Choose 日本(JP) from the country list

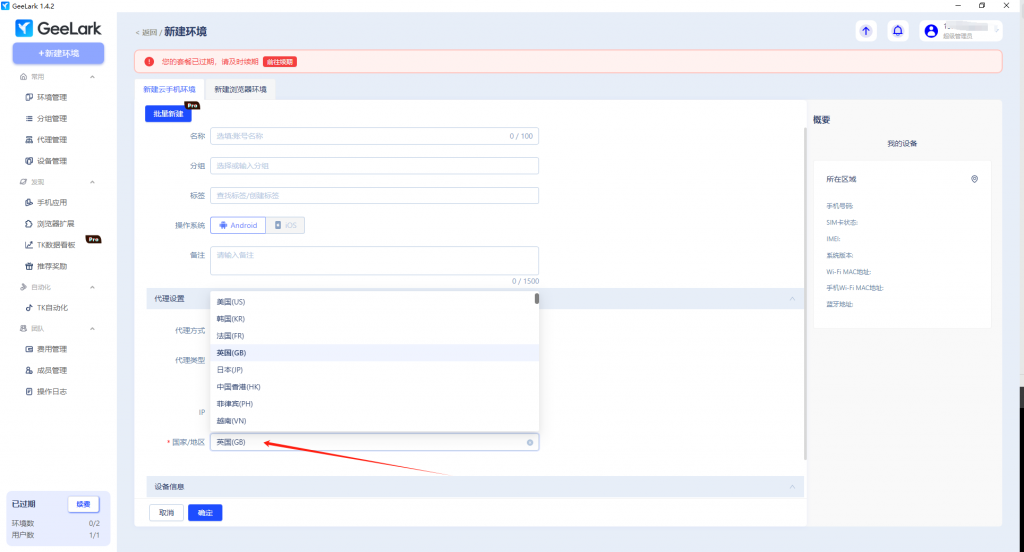(x=230, y=370)
